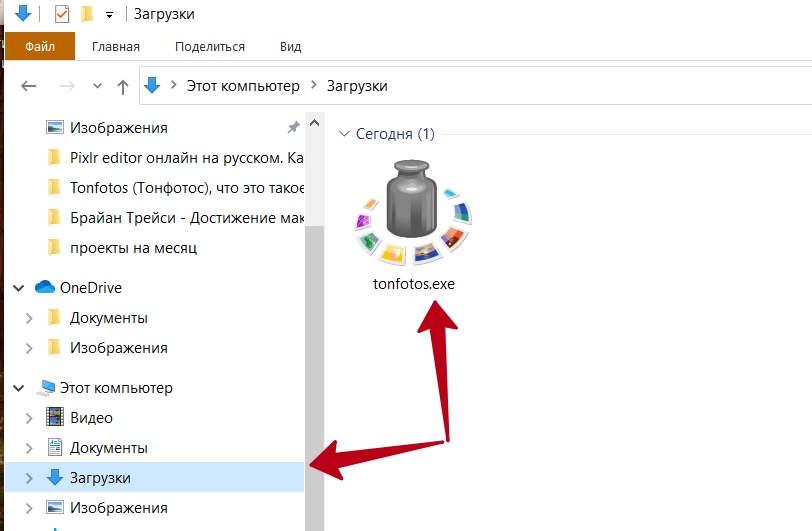Select Видео under Этот компьютер
The width and height of the screenshot is (812, 531).
91,418
